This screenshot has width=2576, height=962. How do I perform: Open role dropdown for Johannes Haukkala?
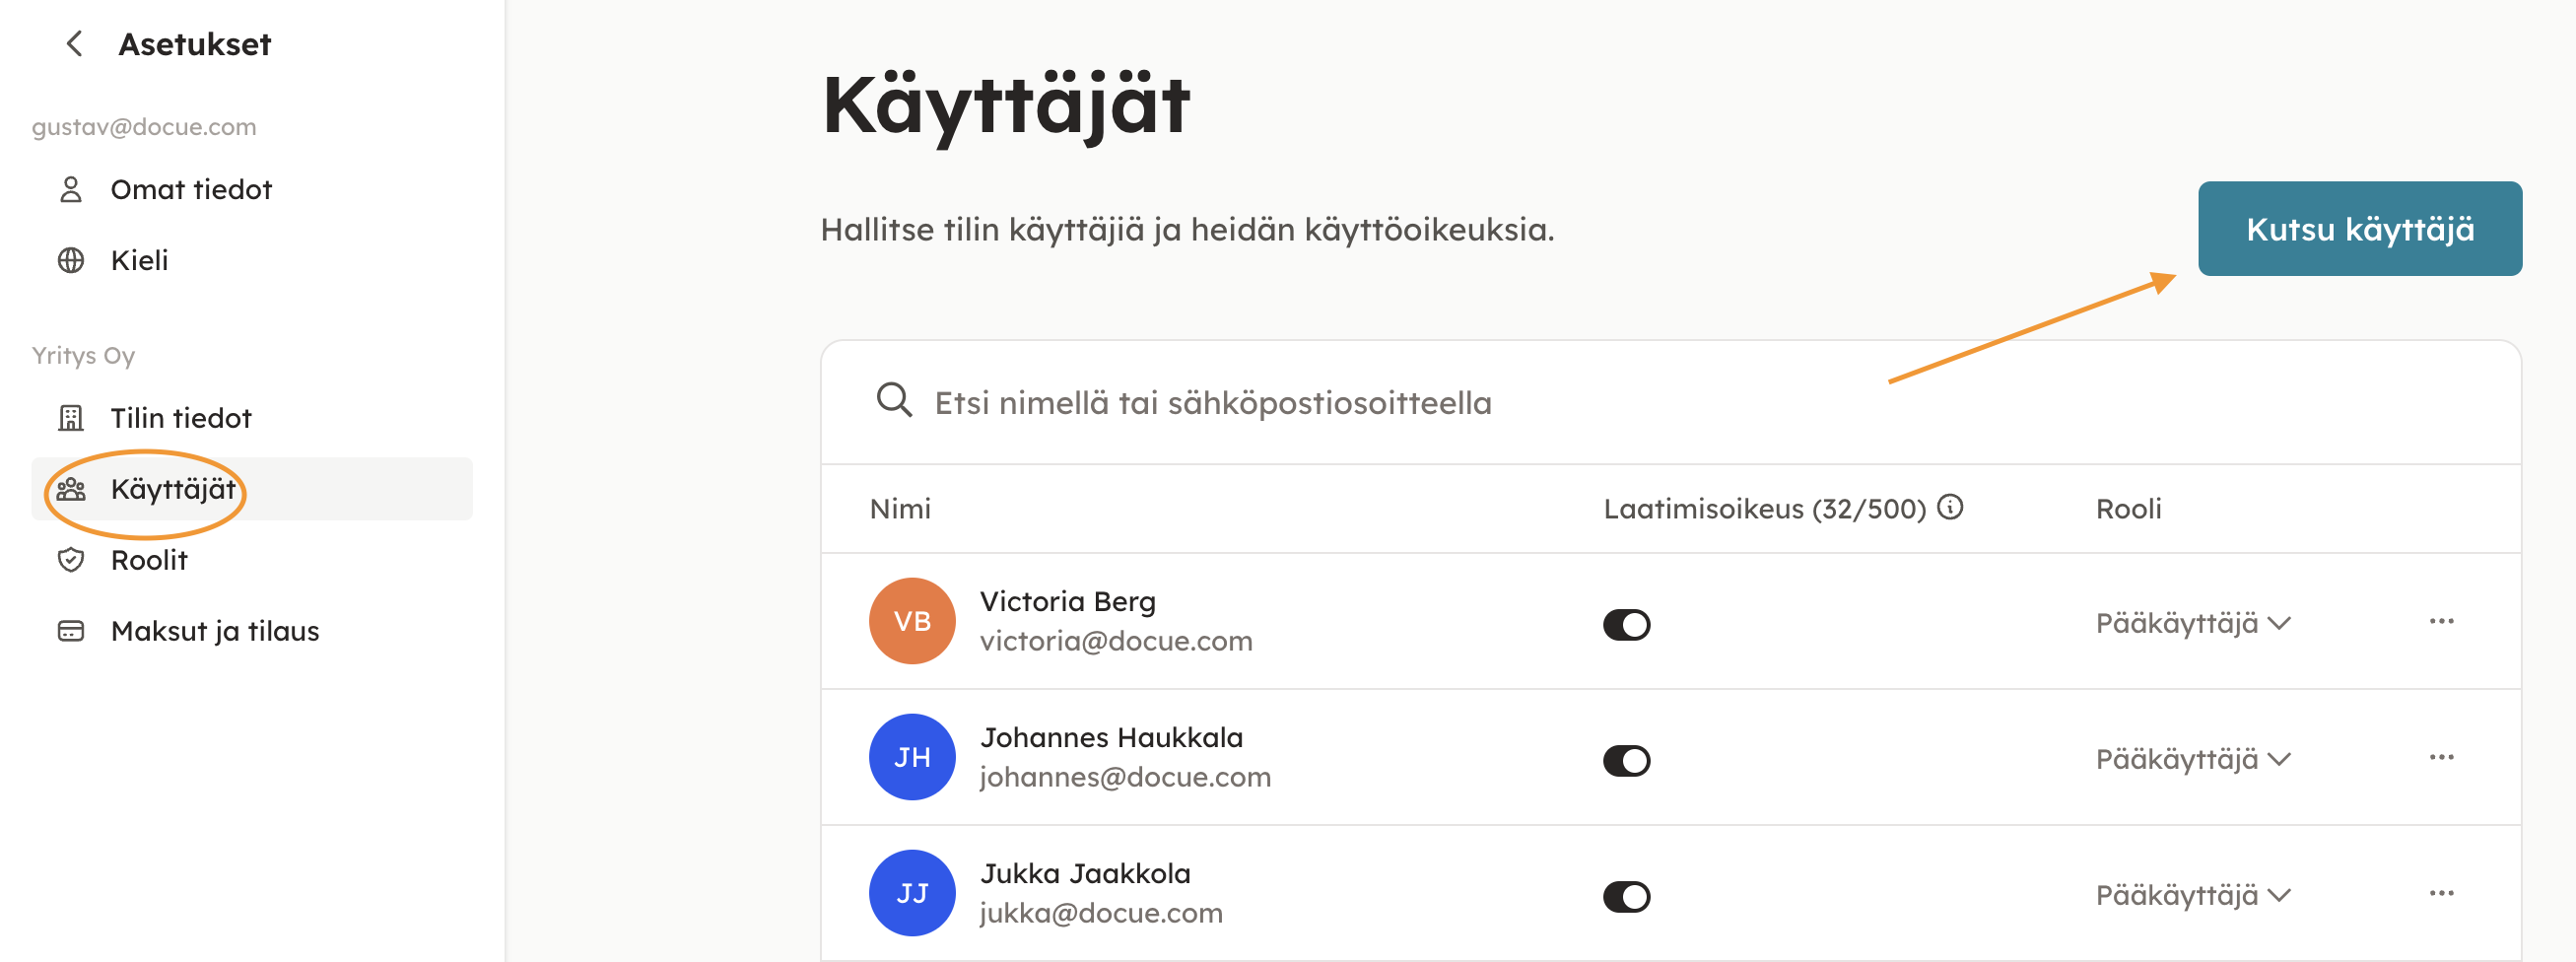tap(2192, 759)
